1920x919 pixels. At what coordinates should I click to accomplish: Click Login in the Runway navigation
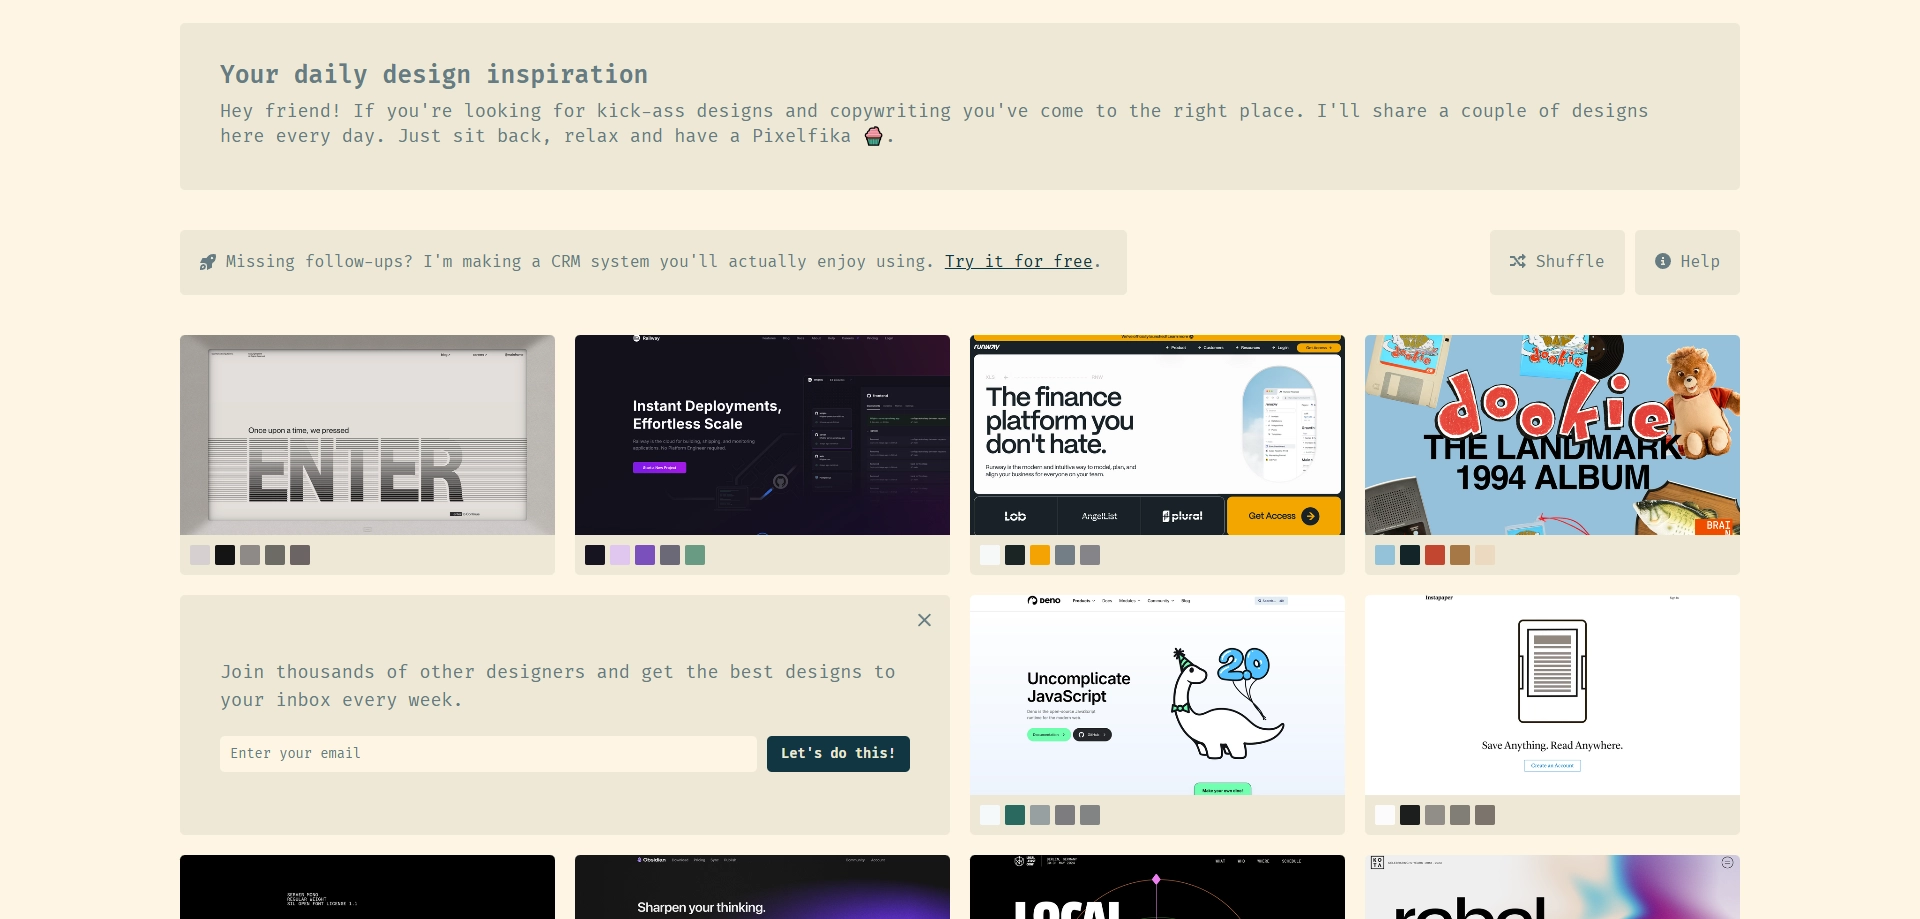click(1283, 347)
